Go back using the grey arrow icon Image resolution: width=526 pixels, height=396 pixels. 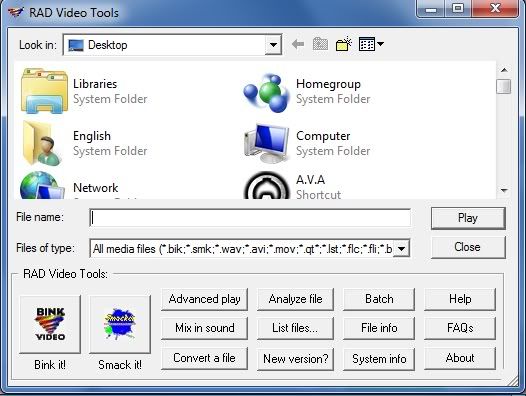(x=298, y=44)
